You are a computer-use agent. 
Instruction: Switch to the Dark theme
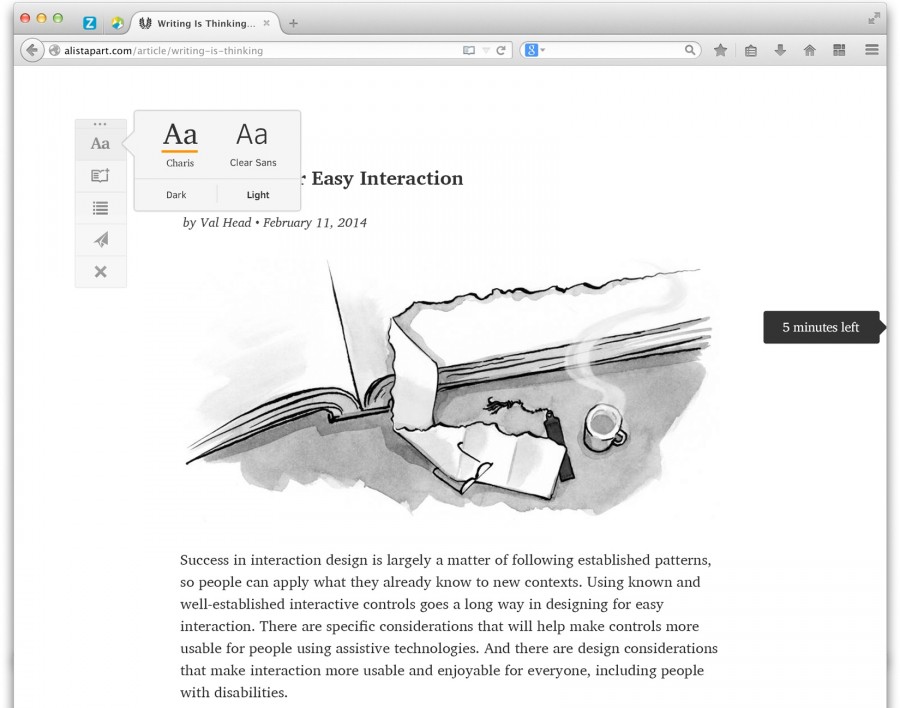coord(176,194)
